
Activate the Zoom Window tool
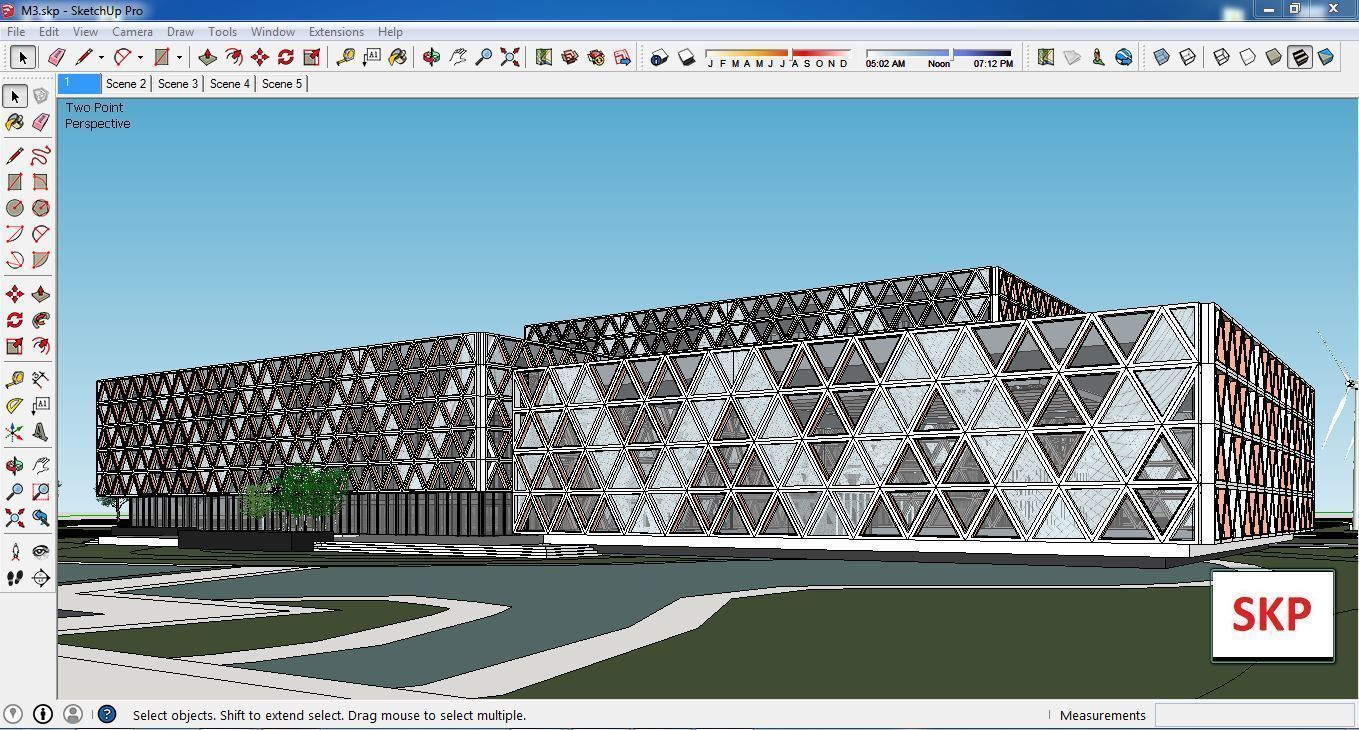click(41, 492)
